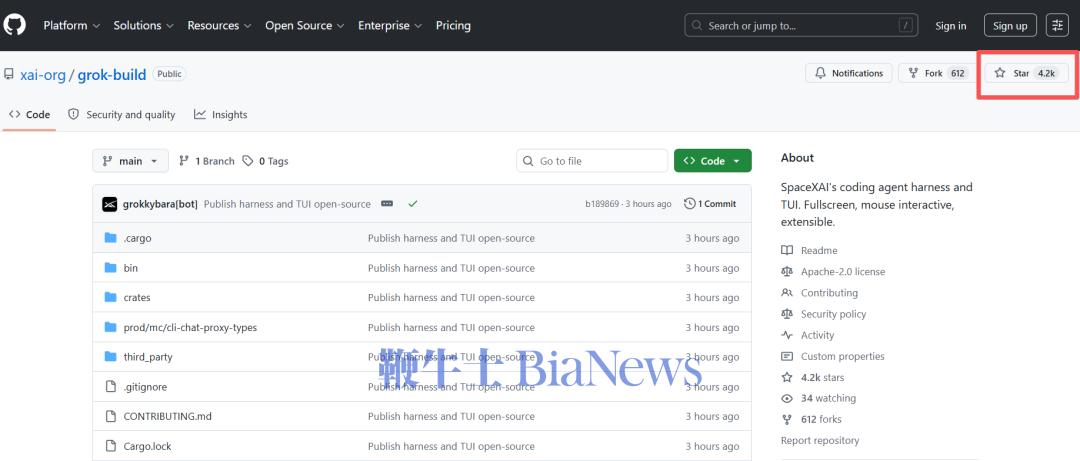Click the Notifications button
Screen dimensions: 1080x461
point(849,73)
